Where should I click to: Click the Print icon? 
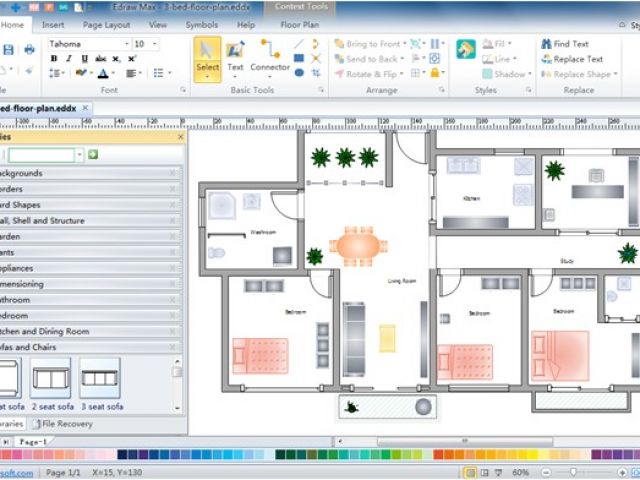click(29, 49)
